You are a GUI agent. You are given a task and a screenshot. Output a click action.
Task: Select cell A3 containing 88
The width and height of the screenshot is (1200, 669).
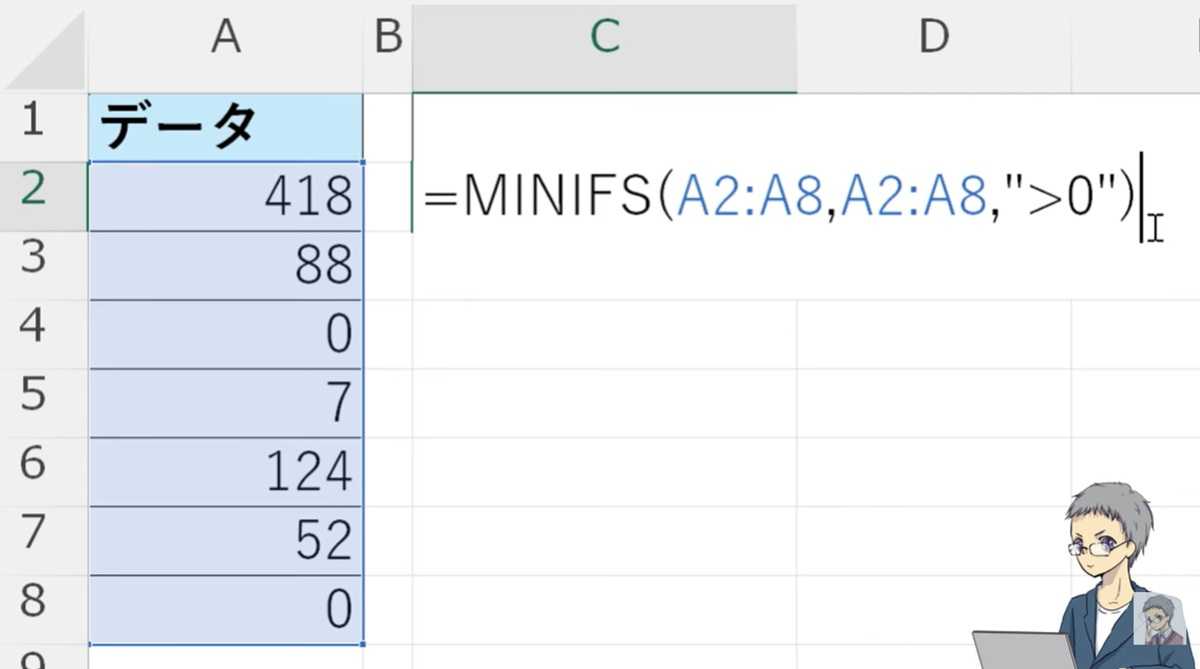pyautogui.click(x=225, y=264)
